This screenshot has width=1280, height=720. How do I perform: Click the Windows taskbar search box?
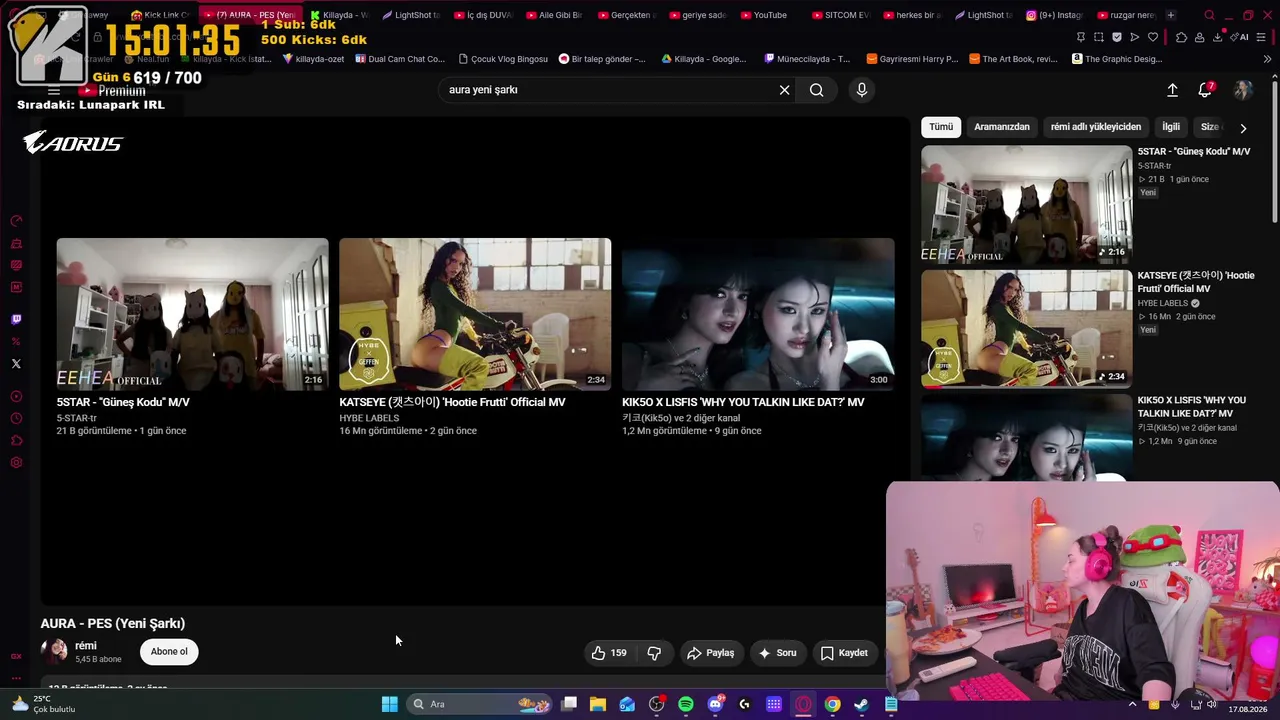(x=481, y=704)
